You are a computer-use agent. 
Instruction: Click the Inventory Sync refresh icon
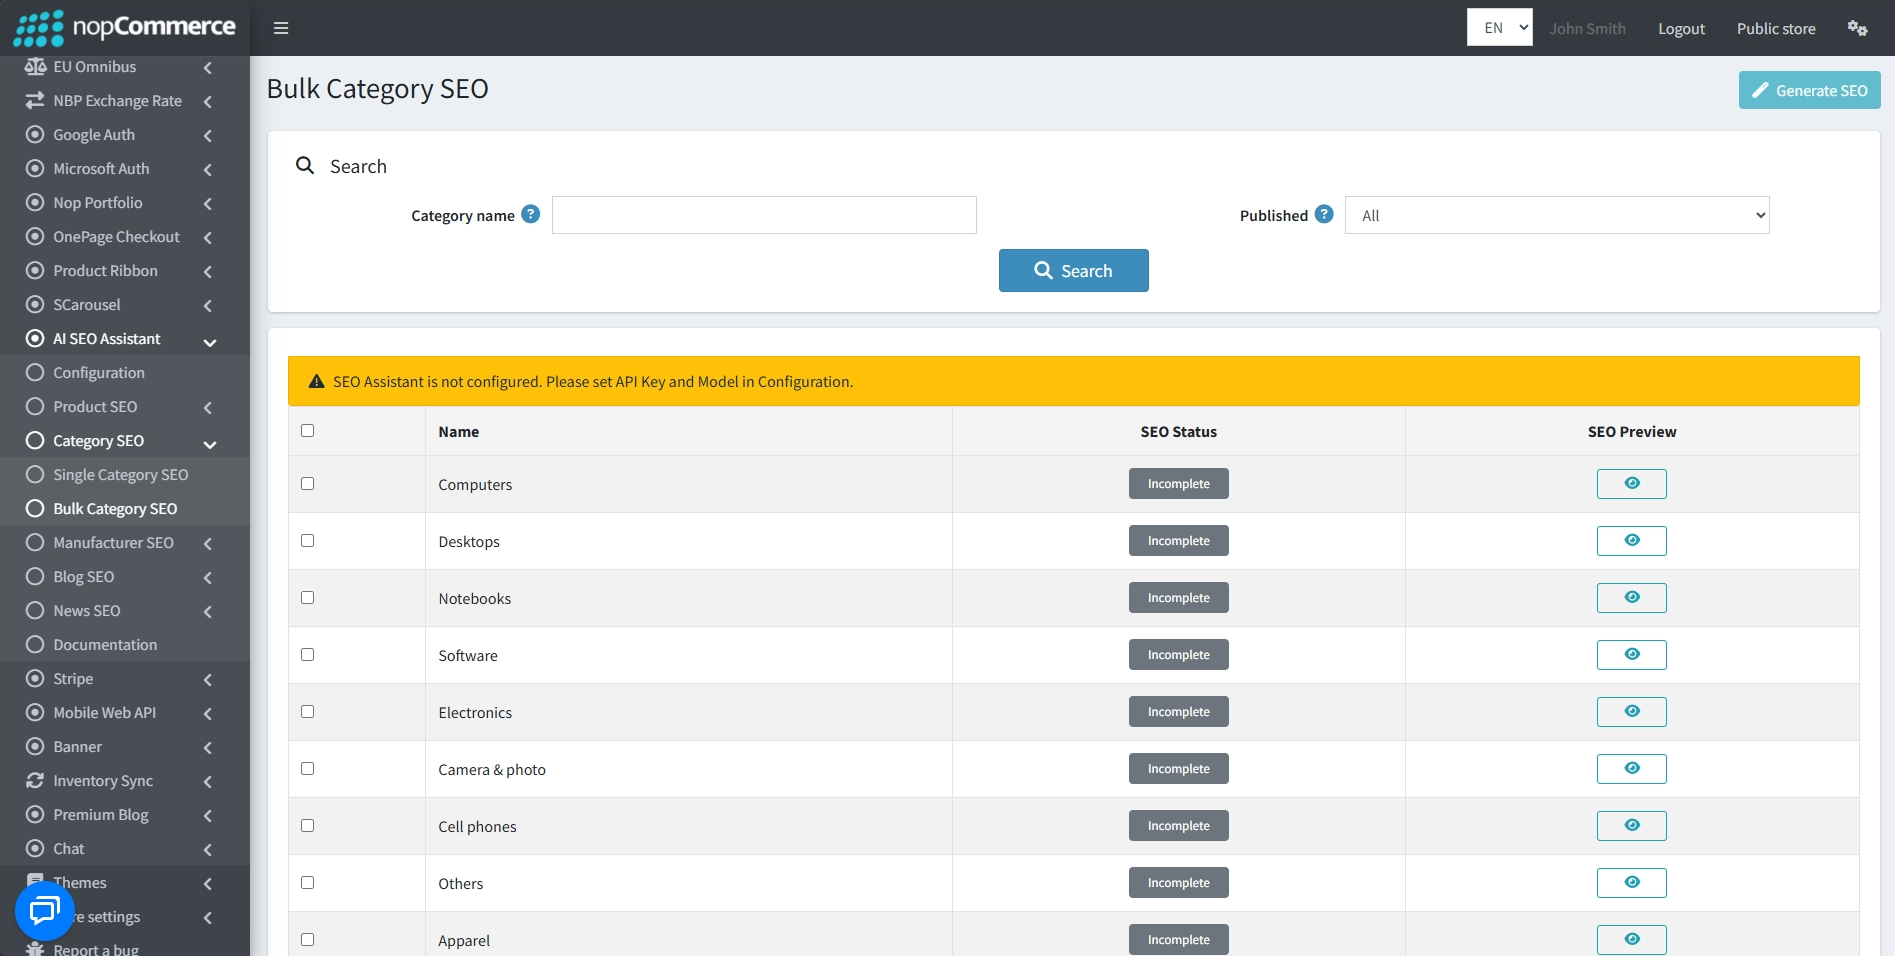click(x=35, y=780)
